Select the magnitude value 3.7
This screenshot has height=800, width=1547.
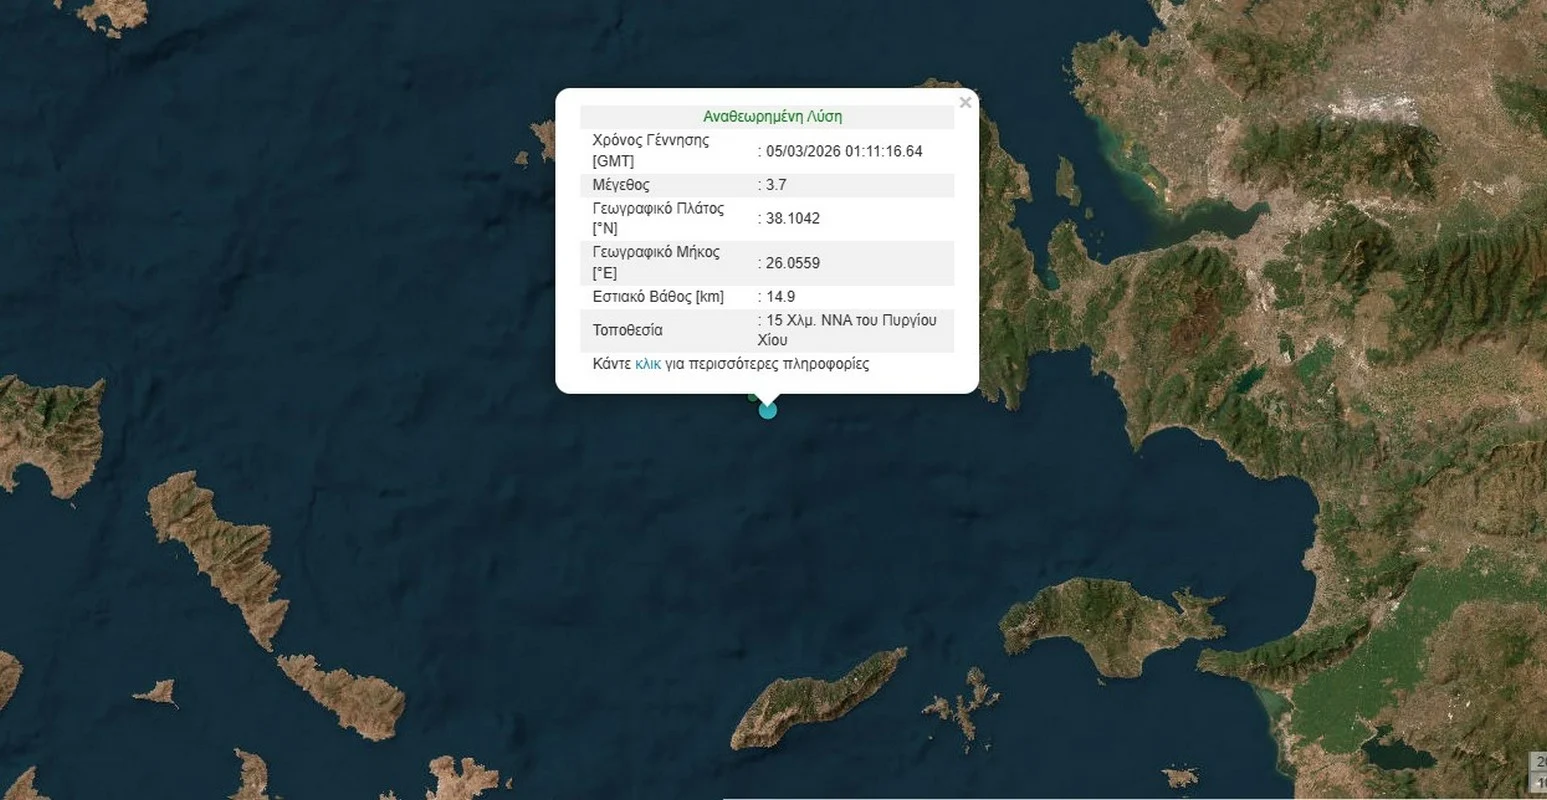776,185
